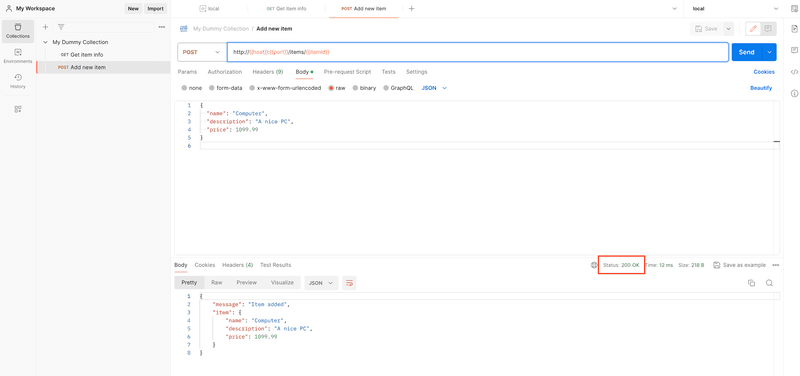Open the configure workspace sidebar icon
The height and width of the screenshot is (376, 800).
click(18, 109)
